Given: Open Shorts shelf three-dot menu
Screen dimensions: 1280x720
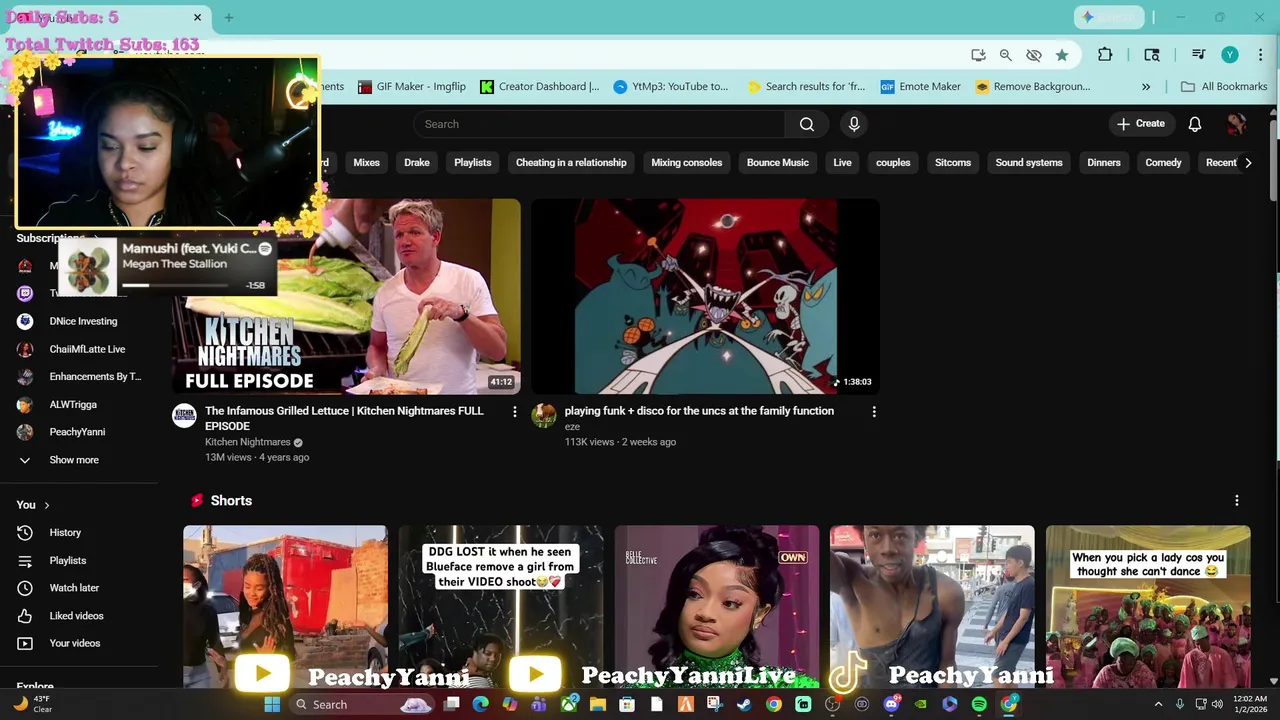Looking at the screenshot, I should pyautogui.click(x=1237, y=501).
